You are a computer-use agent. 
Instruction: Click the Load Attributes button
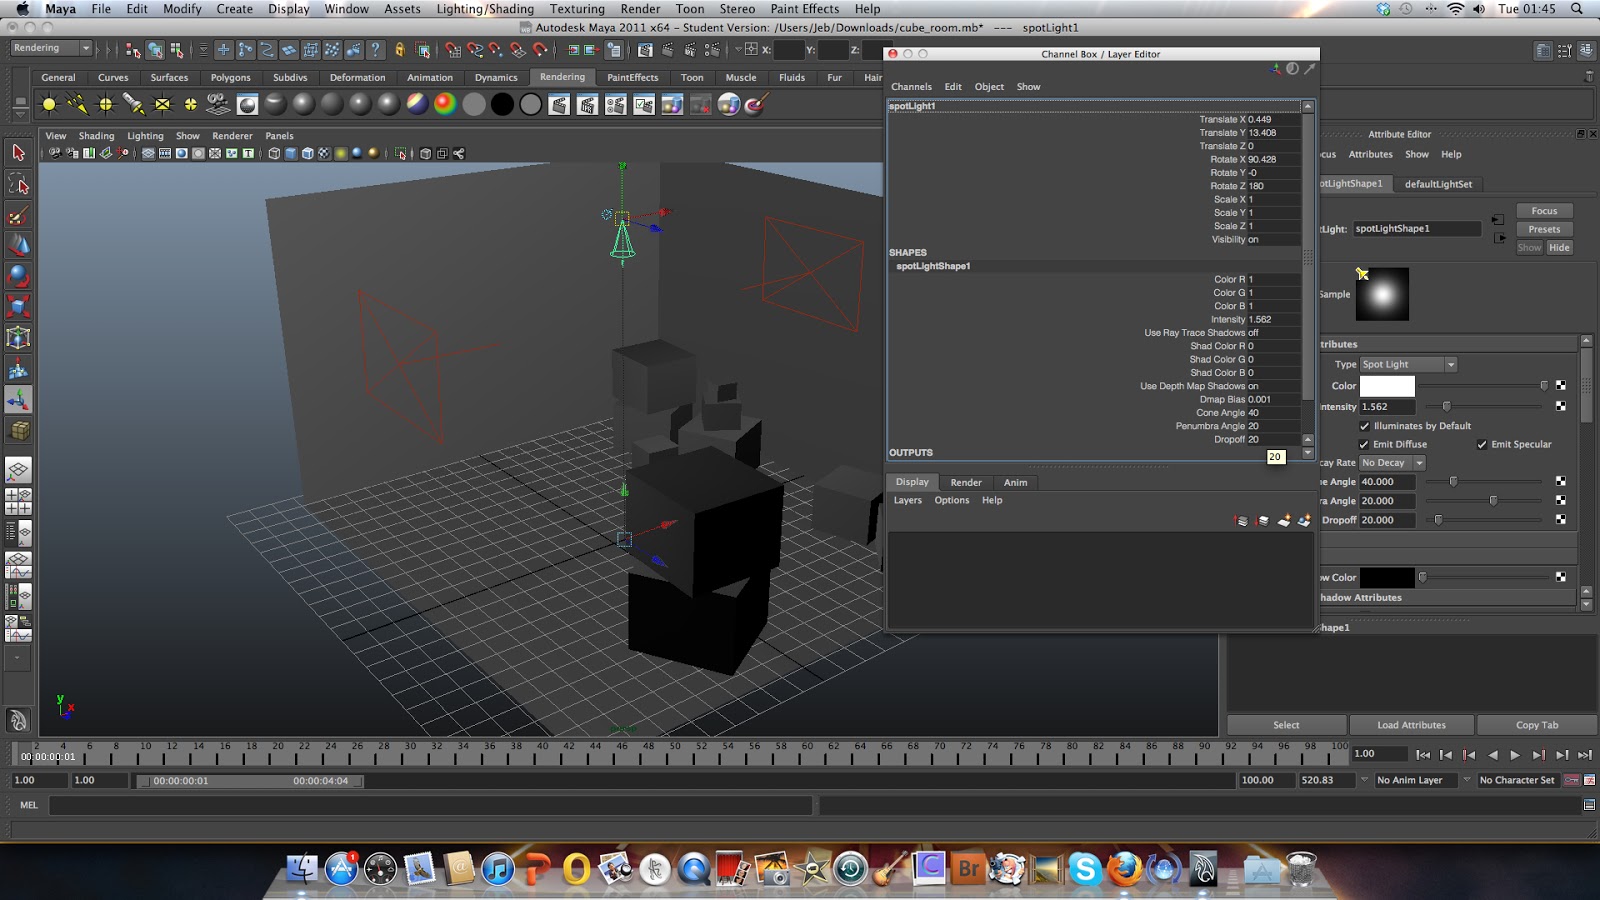point(1412,724)
